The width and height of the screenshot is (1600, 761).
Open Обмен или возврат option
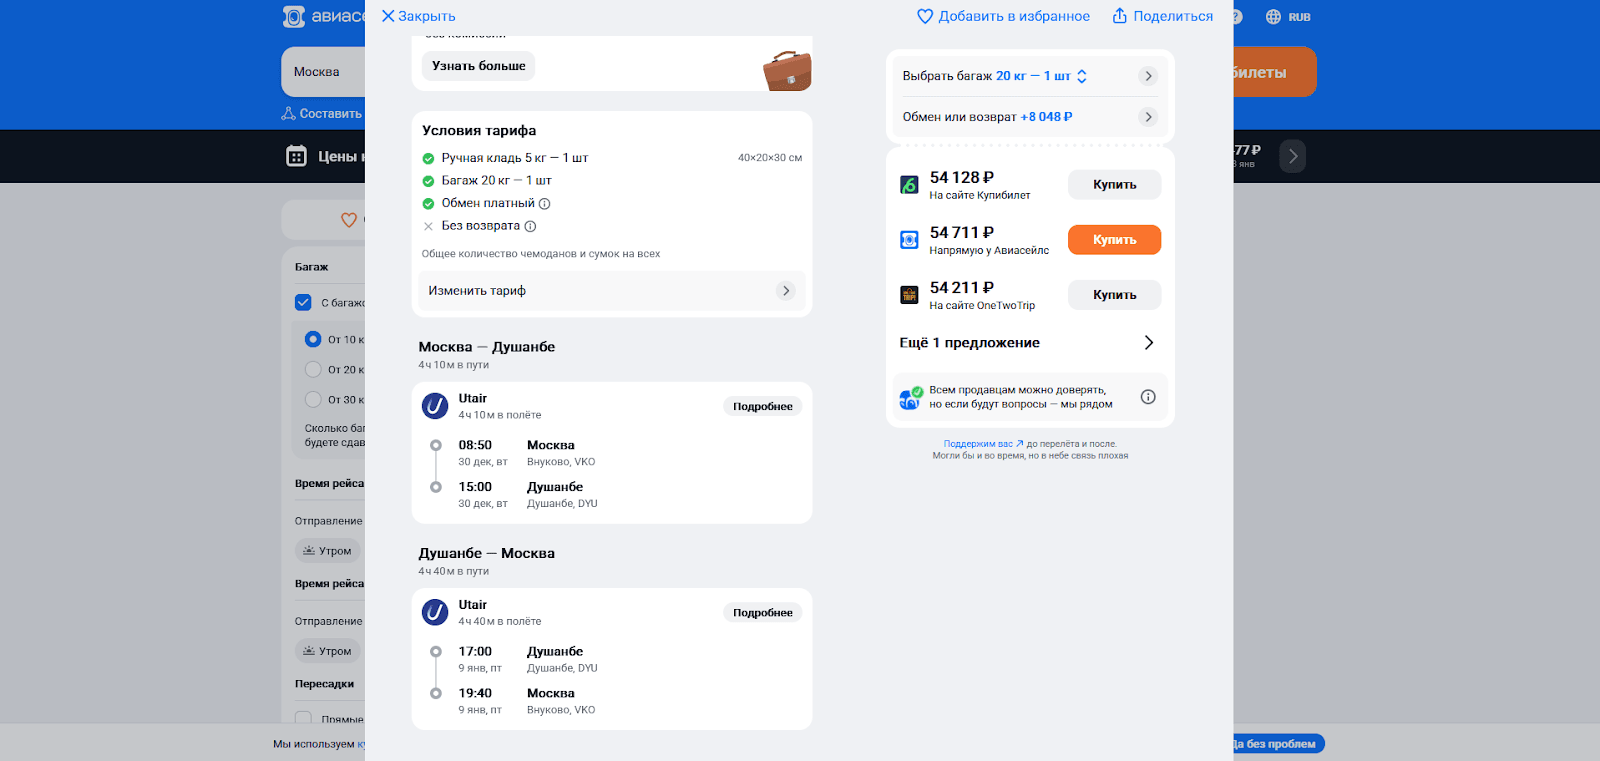1030,117
